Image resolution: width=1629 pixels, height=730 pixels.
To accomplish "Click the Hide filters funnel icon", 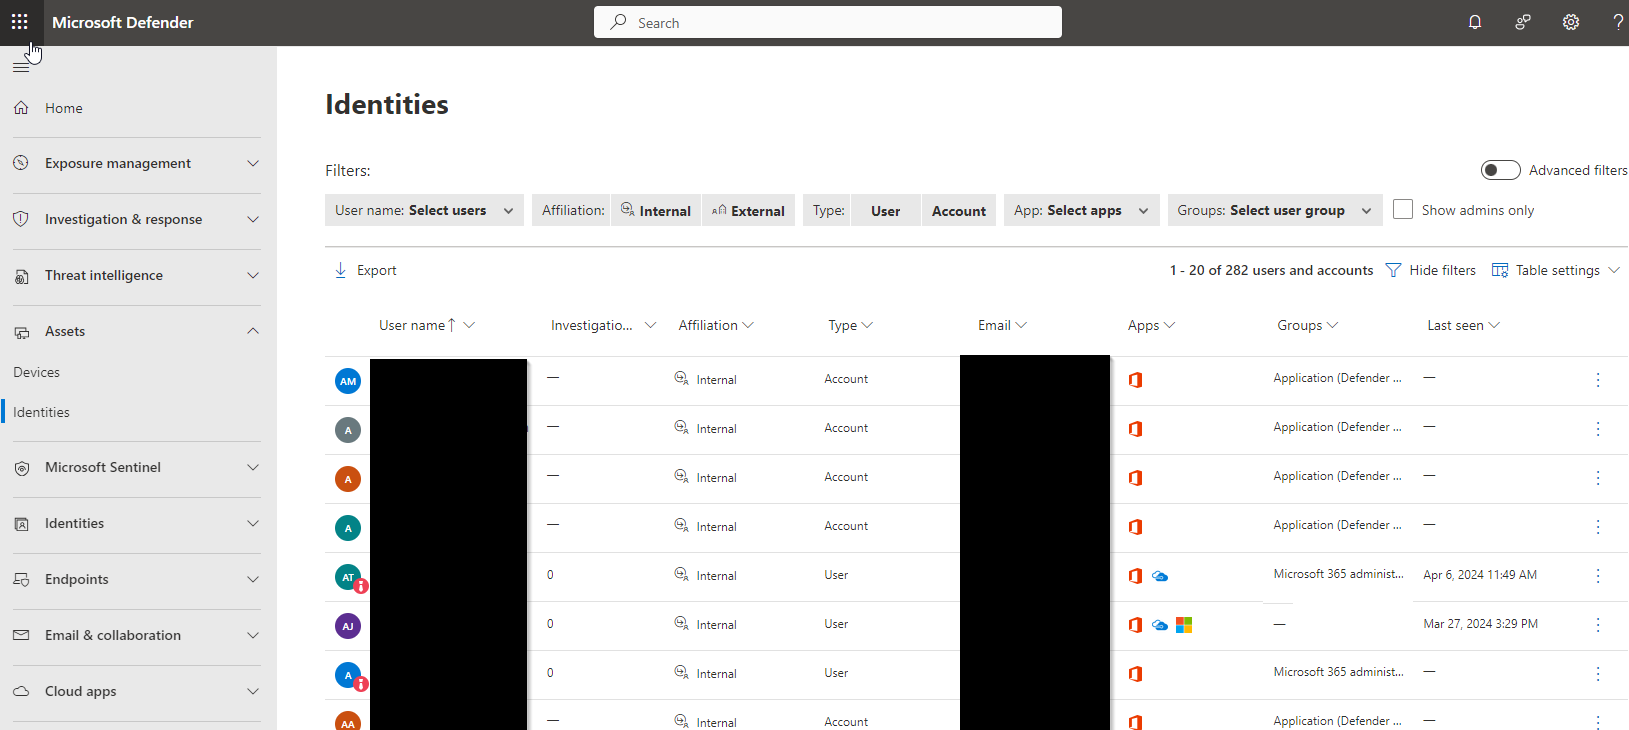I will [1393, 270].
